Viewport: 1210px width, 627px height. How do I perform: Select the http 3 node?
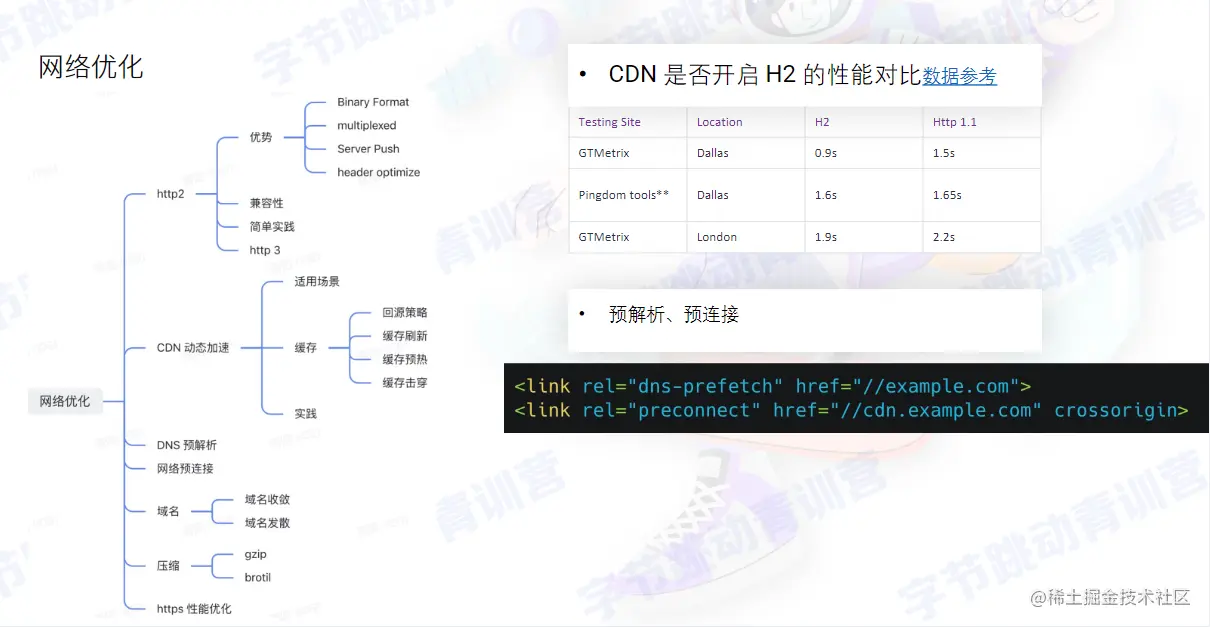click(x=265, y=250)
